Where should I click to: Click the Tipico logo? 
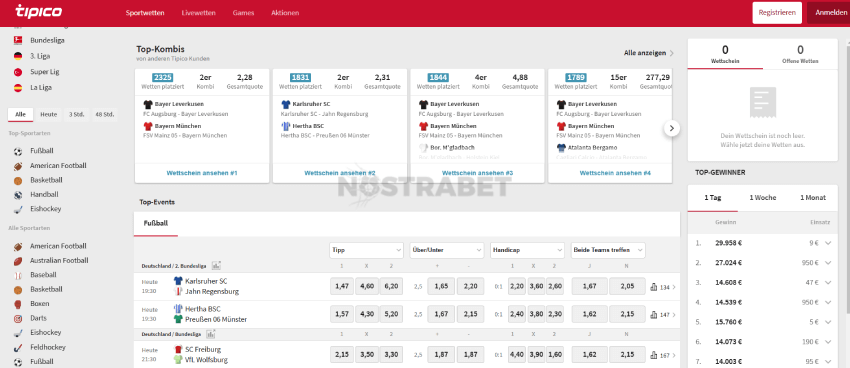[38, 11]
